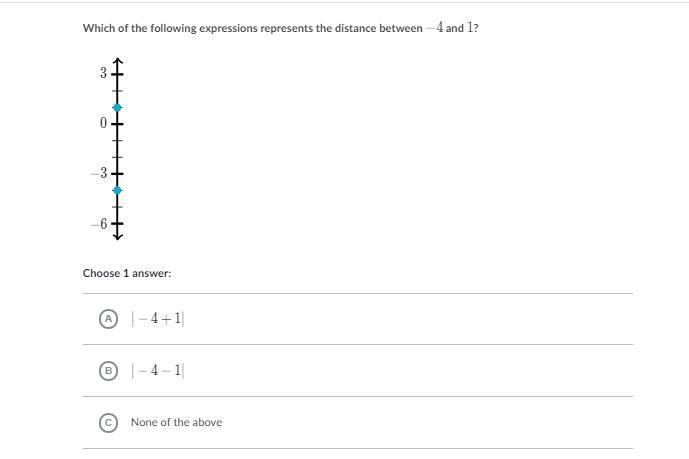Select radio button B

click(x=108, y=371)
